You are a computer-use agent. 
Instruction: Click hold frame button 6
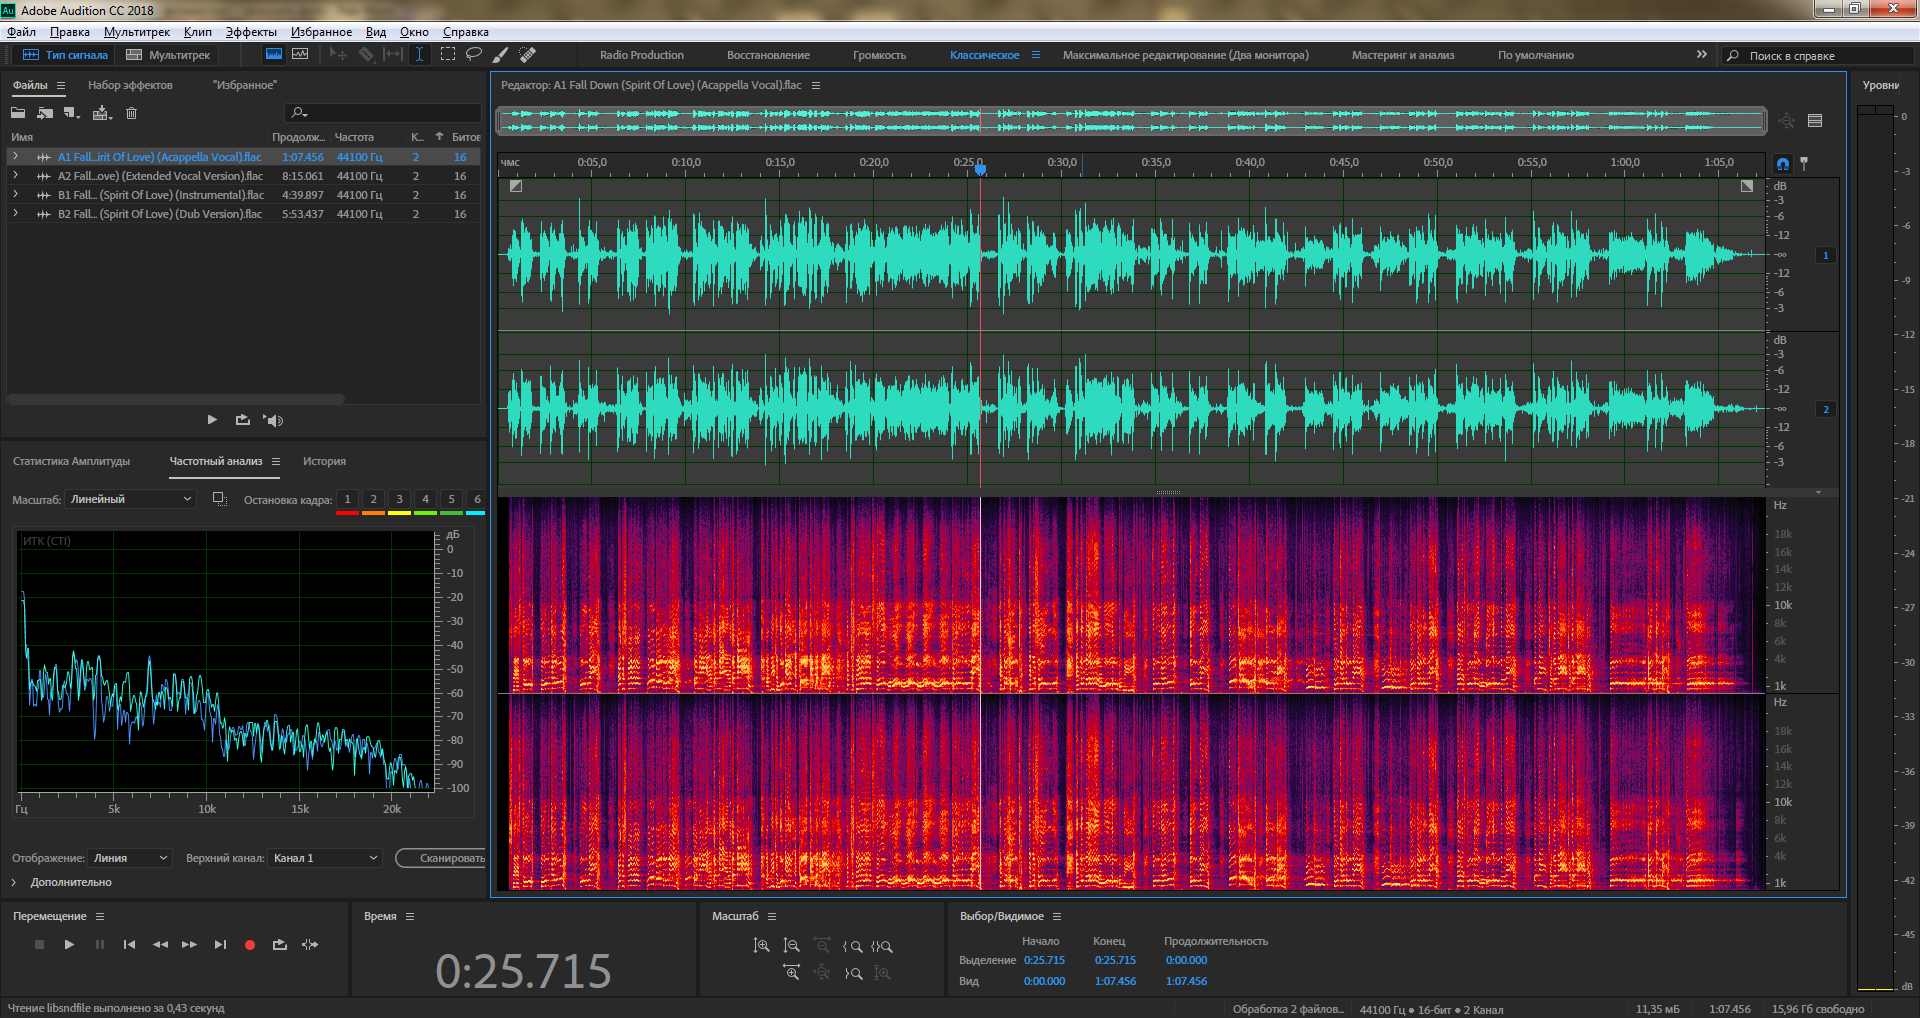click(477, 500)
